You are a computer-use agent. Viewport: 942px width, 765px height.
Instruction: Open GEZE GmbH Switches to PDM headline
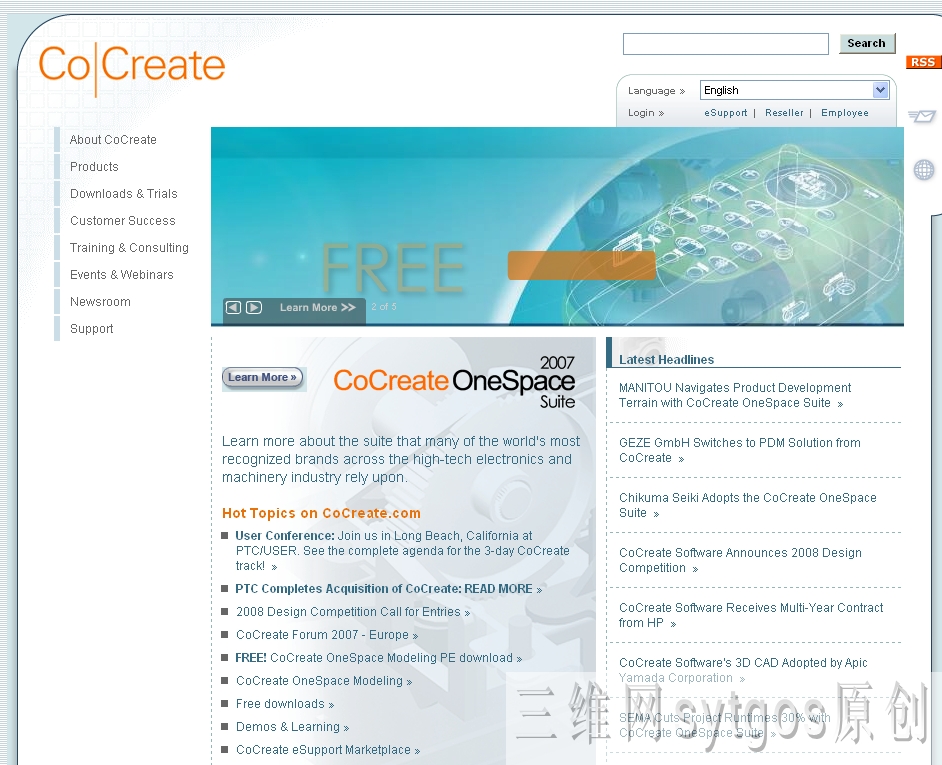[740, 450]
